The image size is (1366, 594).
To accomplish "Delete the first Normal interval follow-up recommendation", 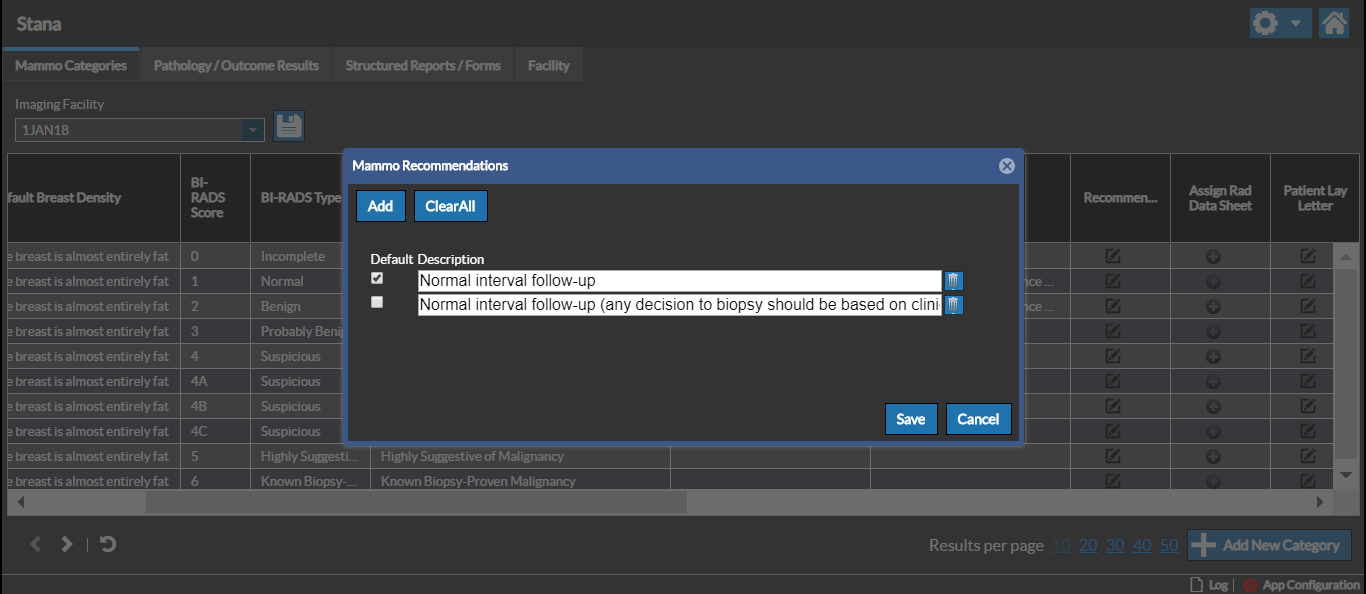I will pos(954,281).
